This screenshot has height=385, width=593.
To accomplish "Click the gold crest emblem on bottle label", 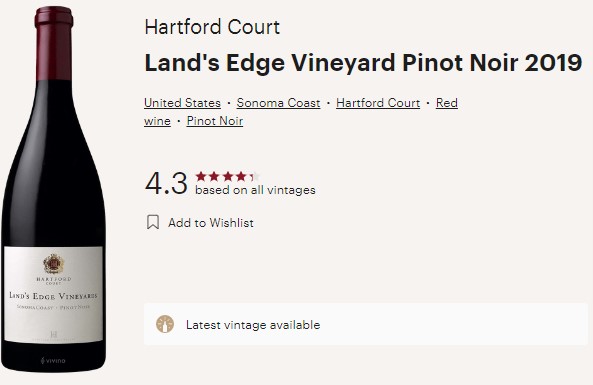I will click(54, 264).
